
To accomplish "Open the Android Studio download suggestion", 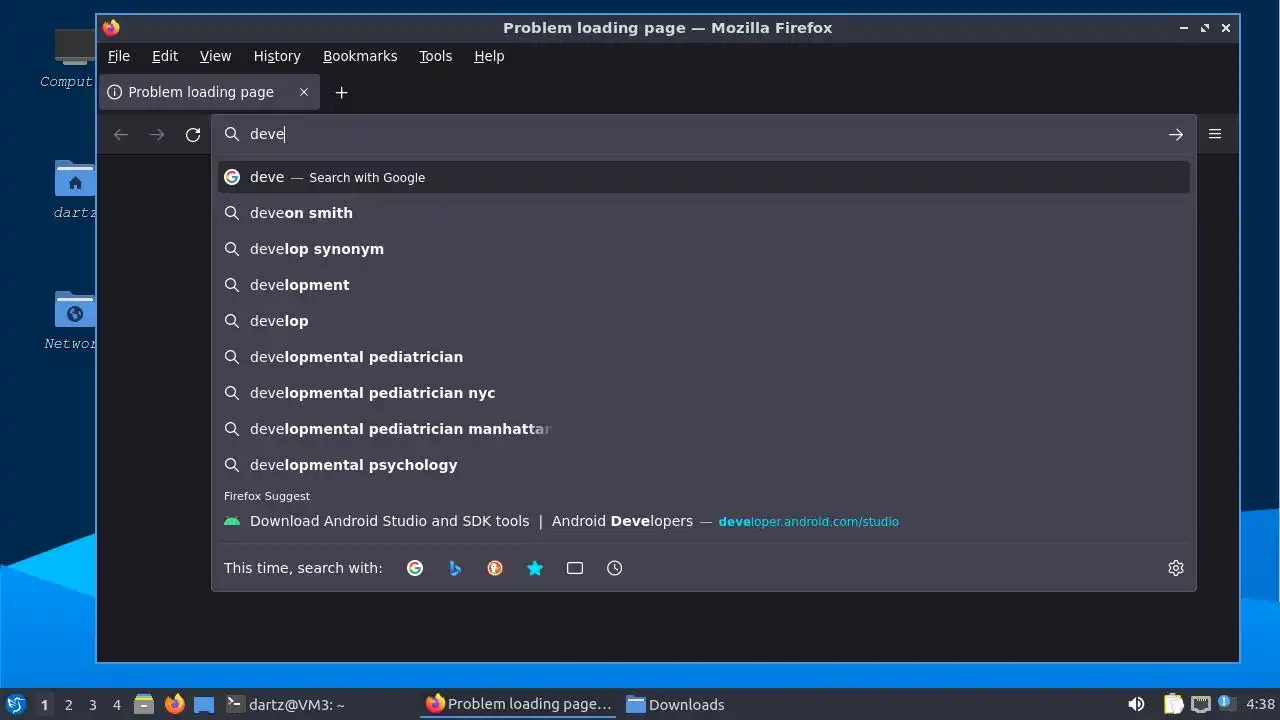I will 703,521.
